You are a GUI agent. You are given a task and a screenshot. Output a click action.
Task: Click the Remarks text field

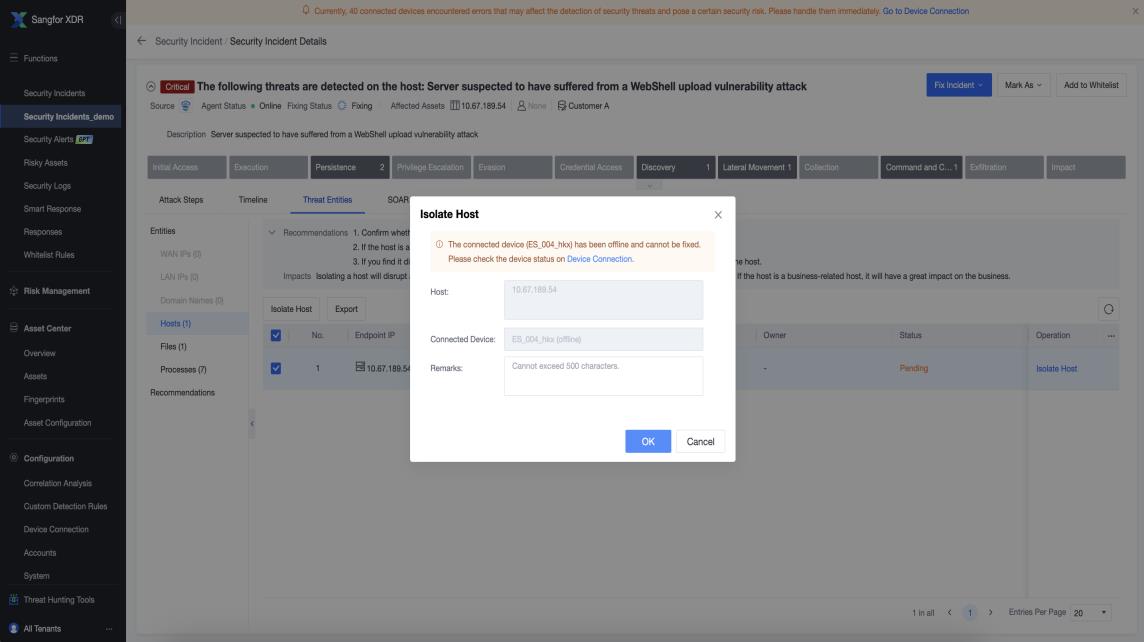pyautogui.click(x=603, y=376)
